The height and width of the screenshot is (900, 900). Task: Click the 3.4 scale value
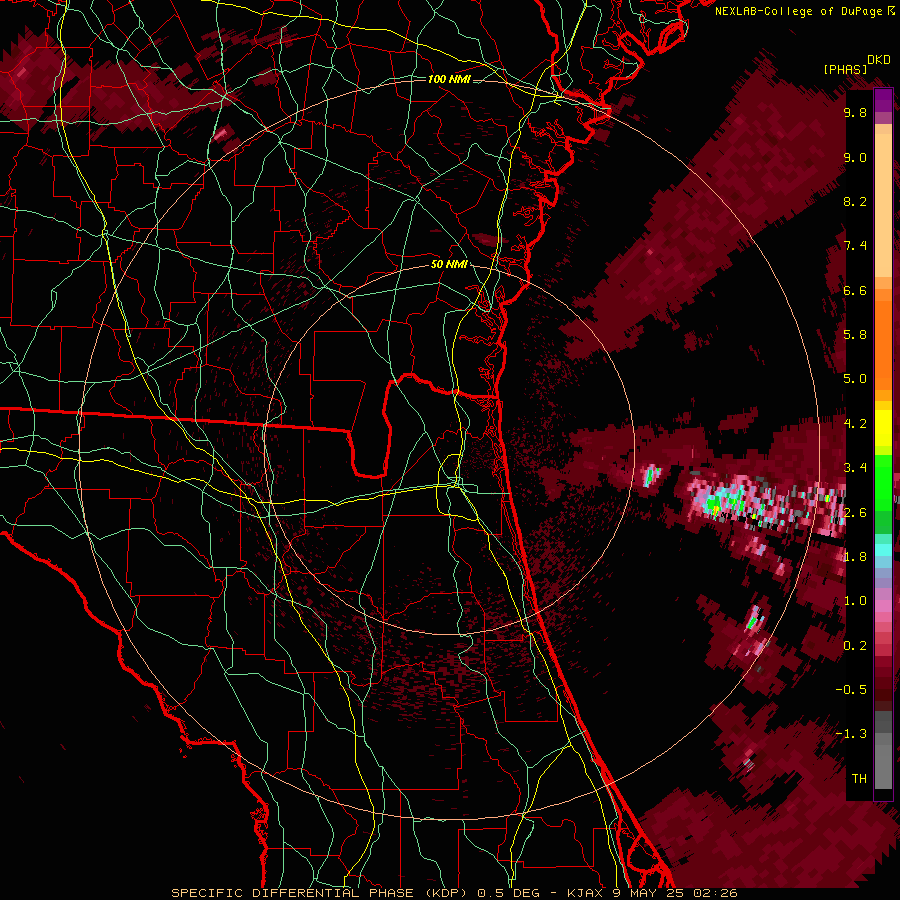855,468
